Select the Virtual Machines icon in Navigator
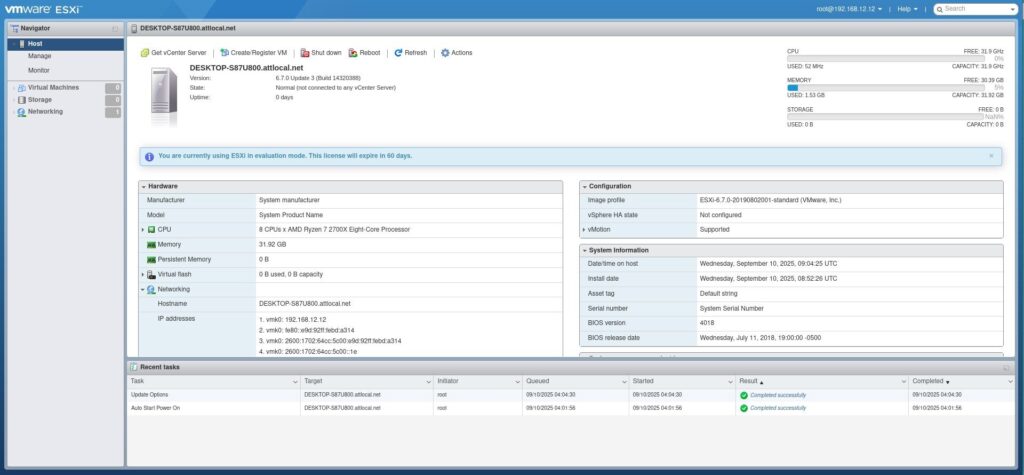This screenshot has width=1024, height=475. coord(22,88)
